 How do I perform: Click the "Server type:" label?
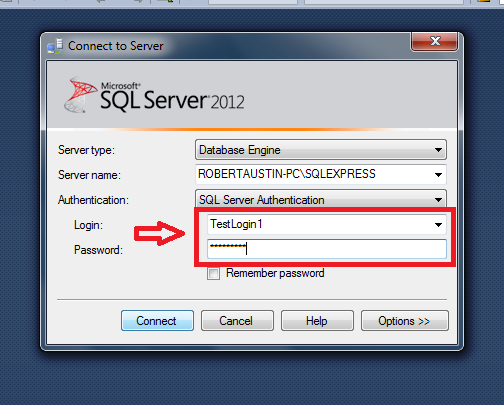tap(86, 150)
